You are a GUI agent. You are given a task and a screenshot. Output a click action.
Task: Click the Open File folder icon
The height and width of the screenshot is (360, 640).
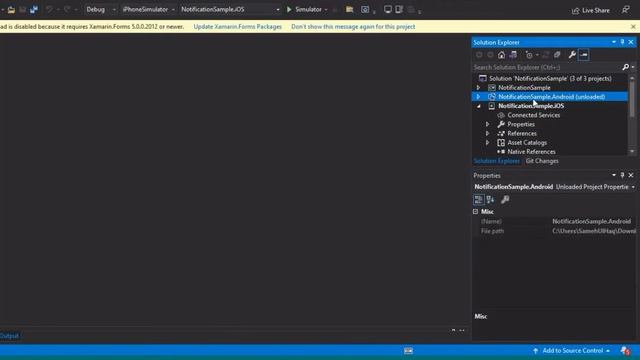pyautogui.click(x=11, y=9)
